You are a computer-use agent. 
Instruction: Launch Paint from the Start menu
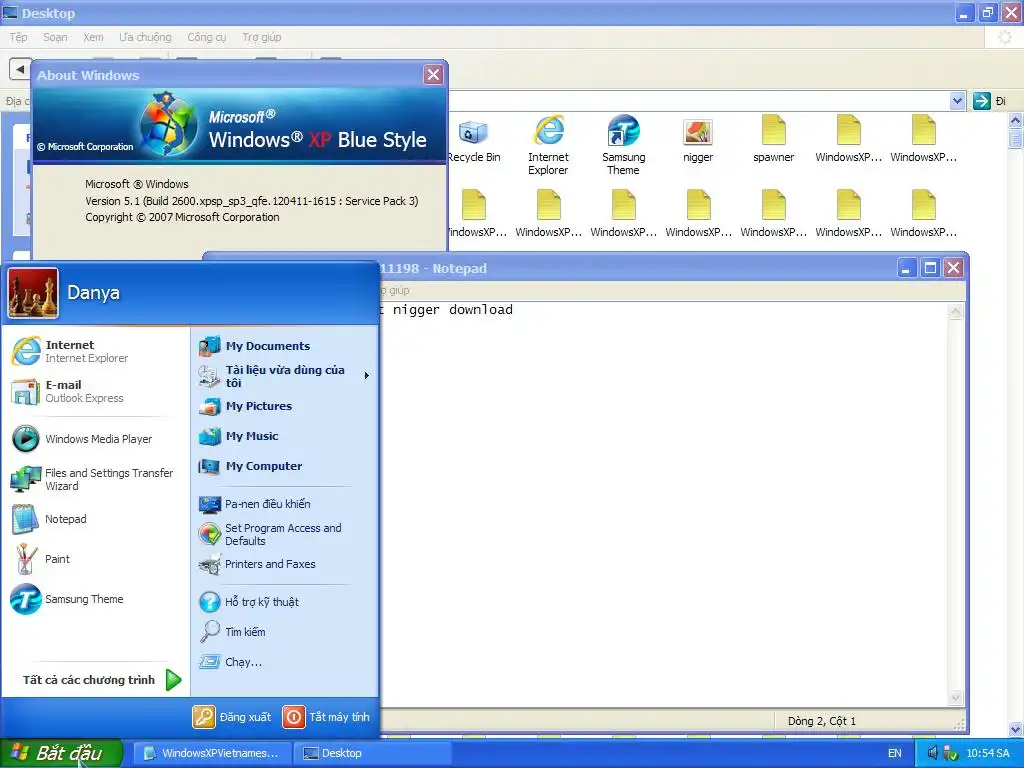(x=41, y=559)
